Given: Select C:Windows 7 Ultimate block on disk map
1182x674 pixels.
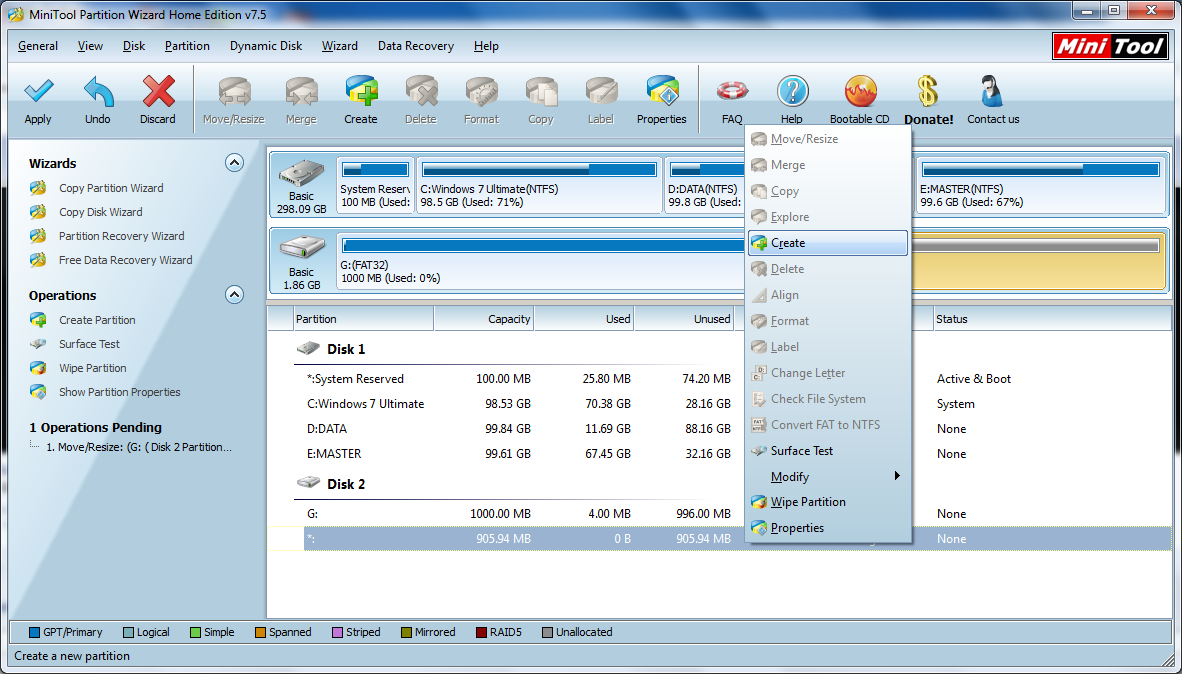Looking at the screenshot, I should coord(539,185).
